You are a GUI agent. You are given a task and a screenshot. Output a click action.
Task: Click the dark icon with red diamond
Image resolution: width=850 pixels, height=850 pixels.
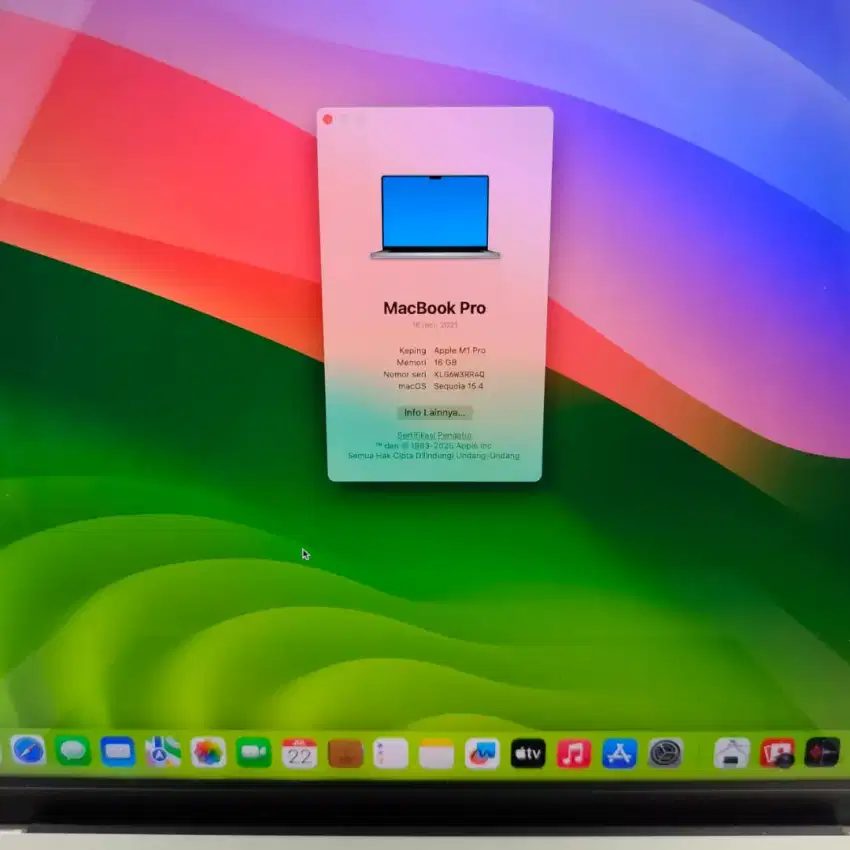[822, 752]
